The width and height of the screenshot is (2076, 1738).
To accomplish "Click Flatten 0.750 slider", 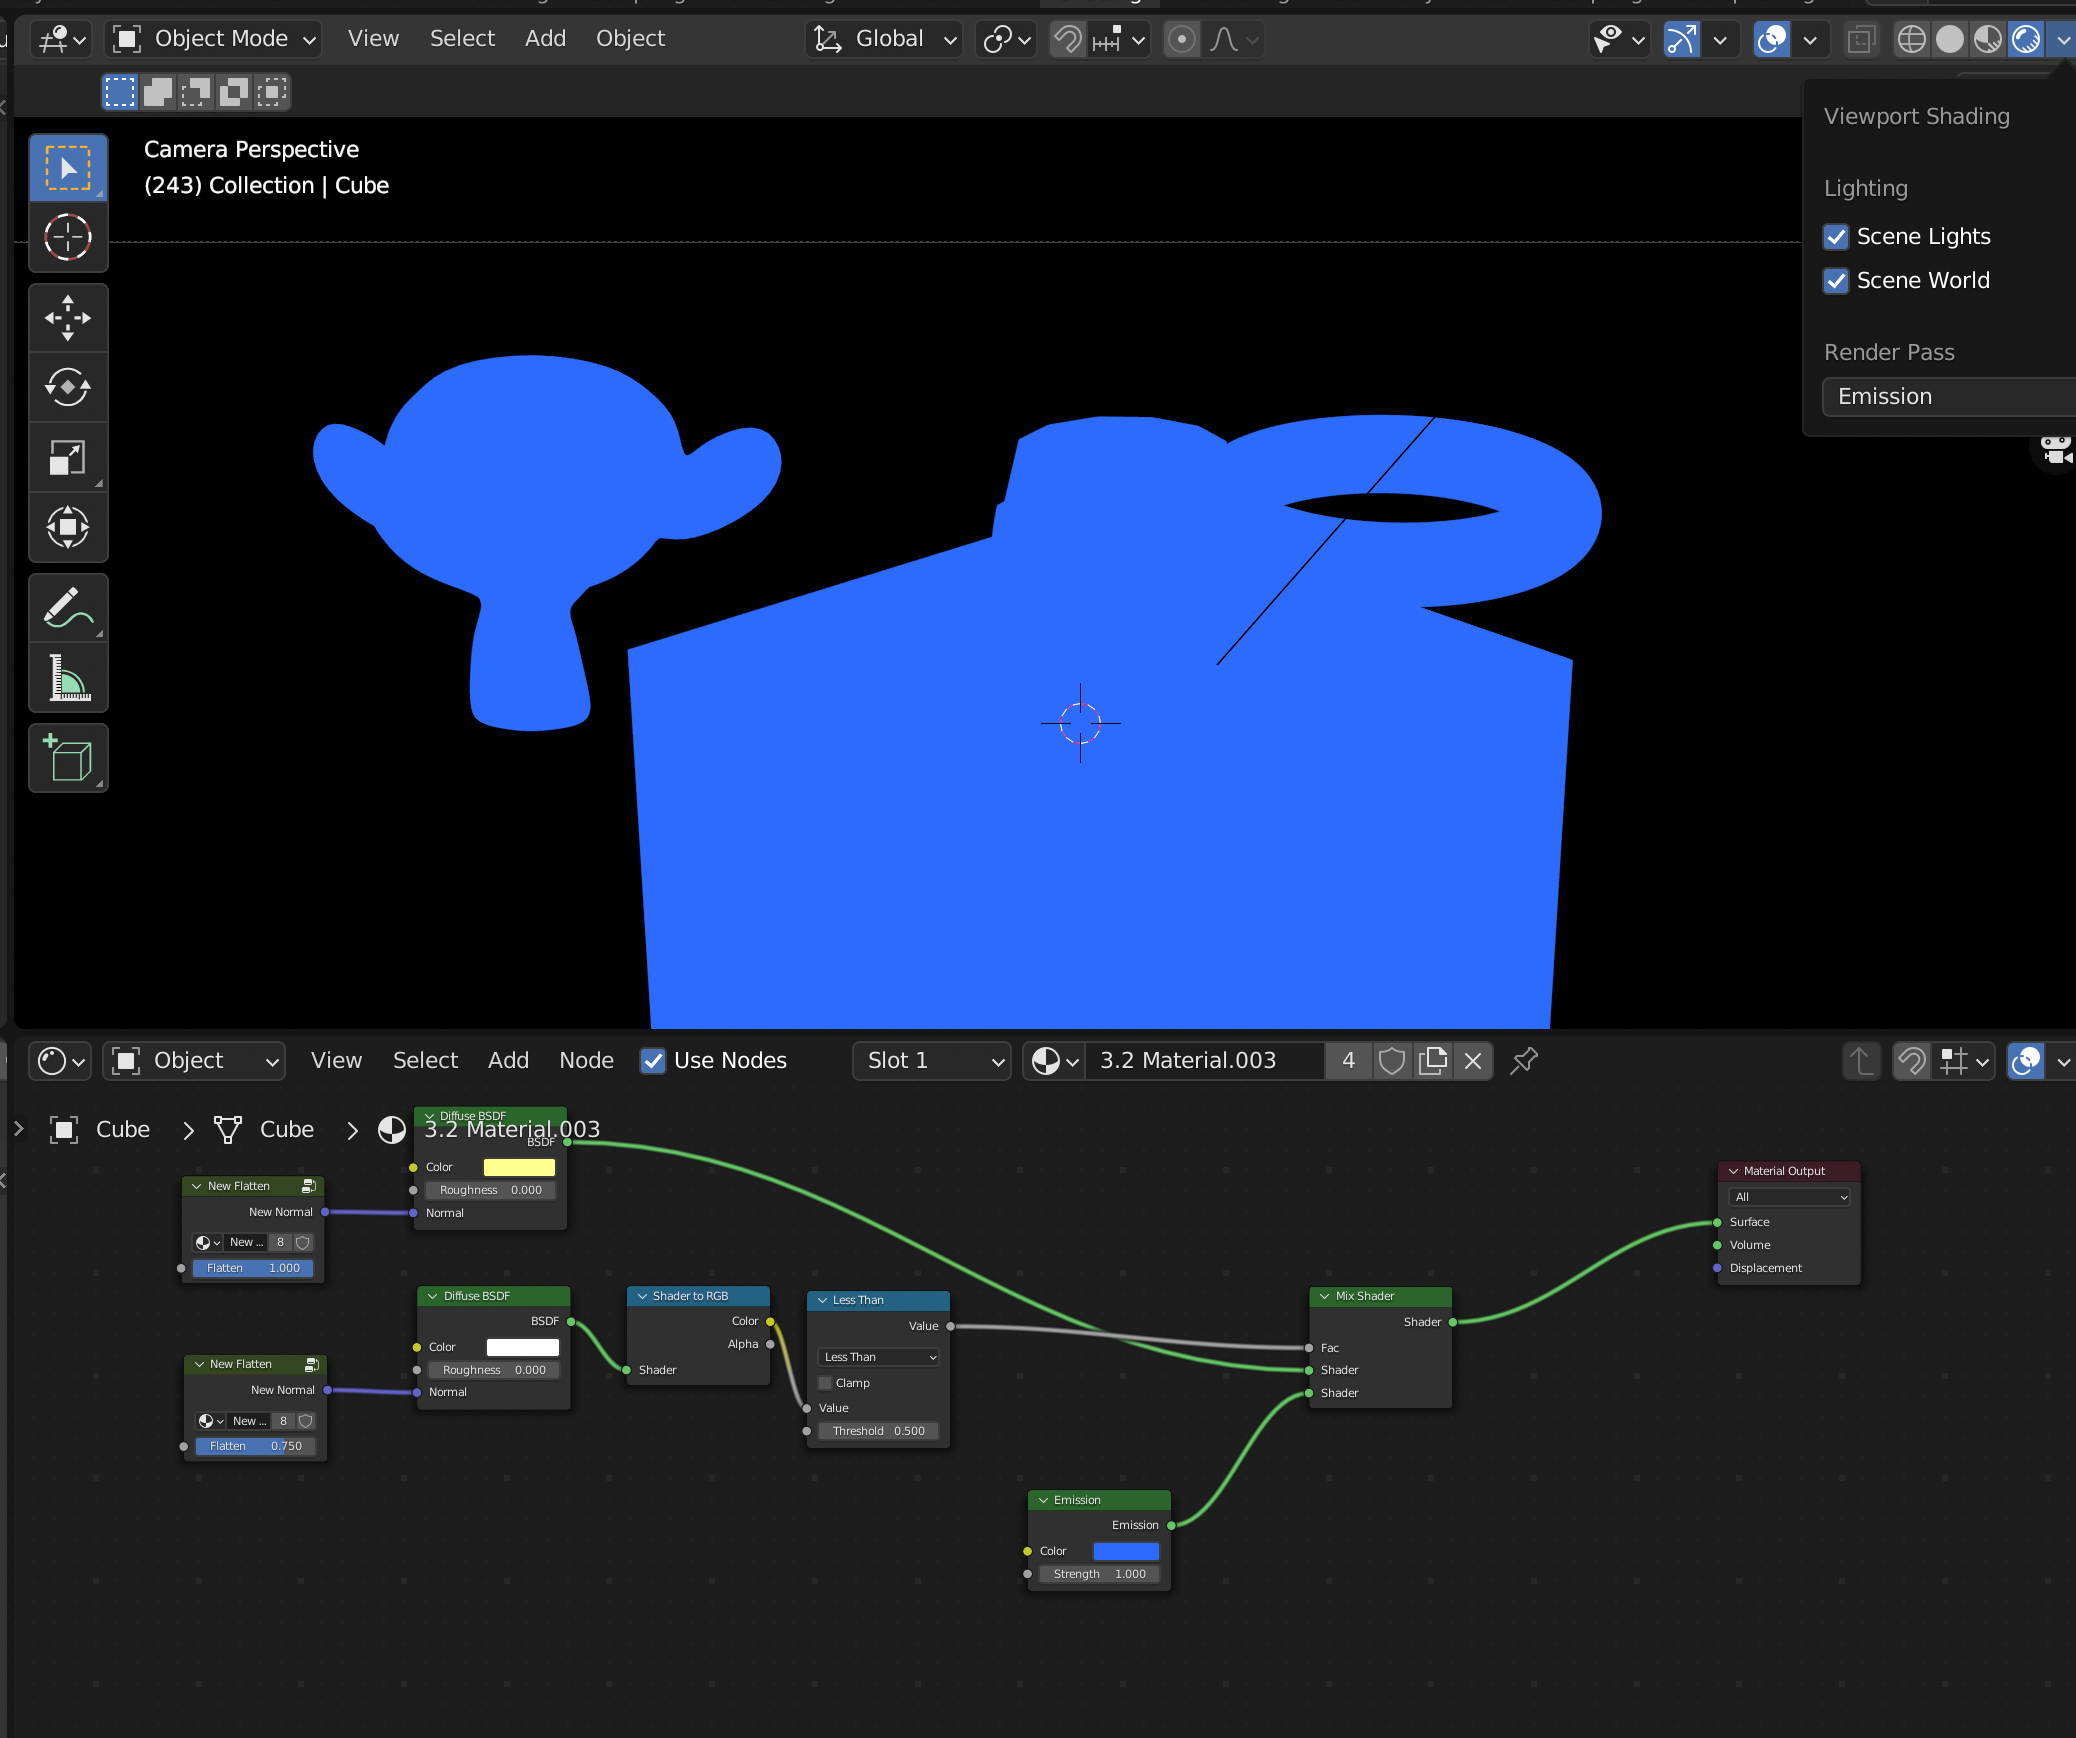I will [x=255, y=1446].
